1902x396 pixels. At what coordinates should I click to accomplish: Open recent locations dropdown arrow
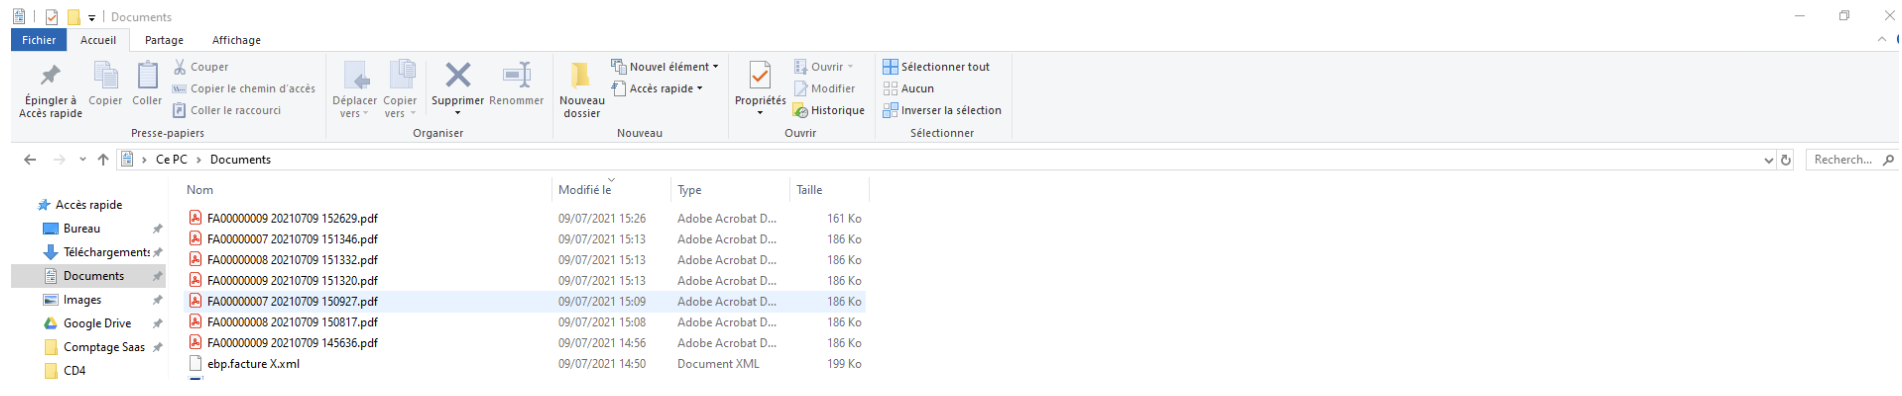tap(82, 160)
